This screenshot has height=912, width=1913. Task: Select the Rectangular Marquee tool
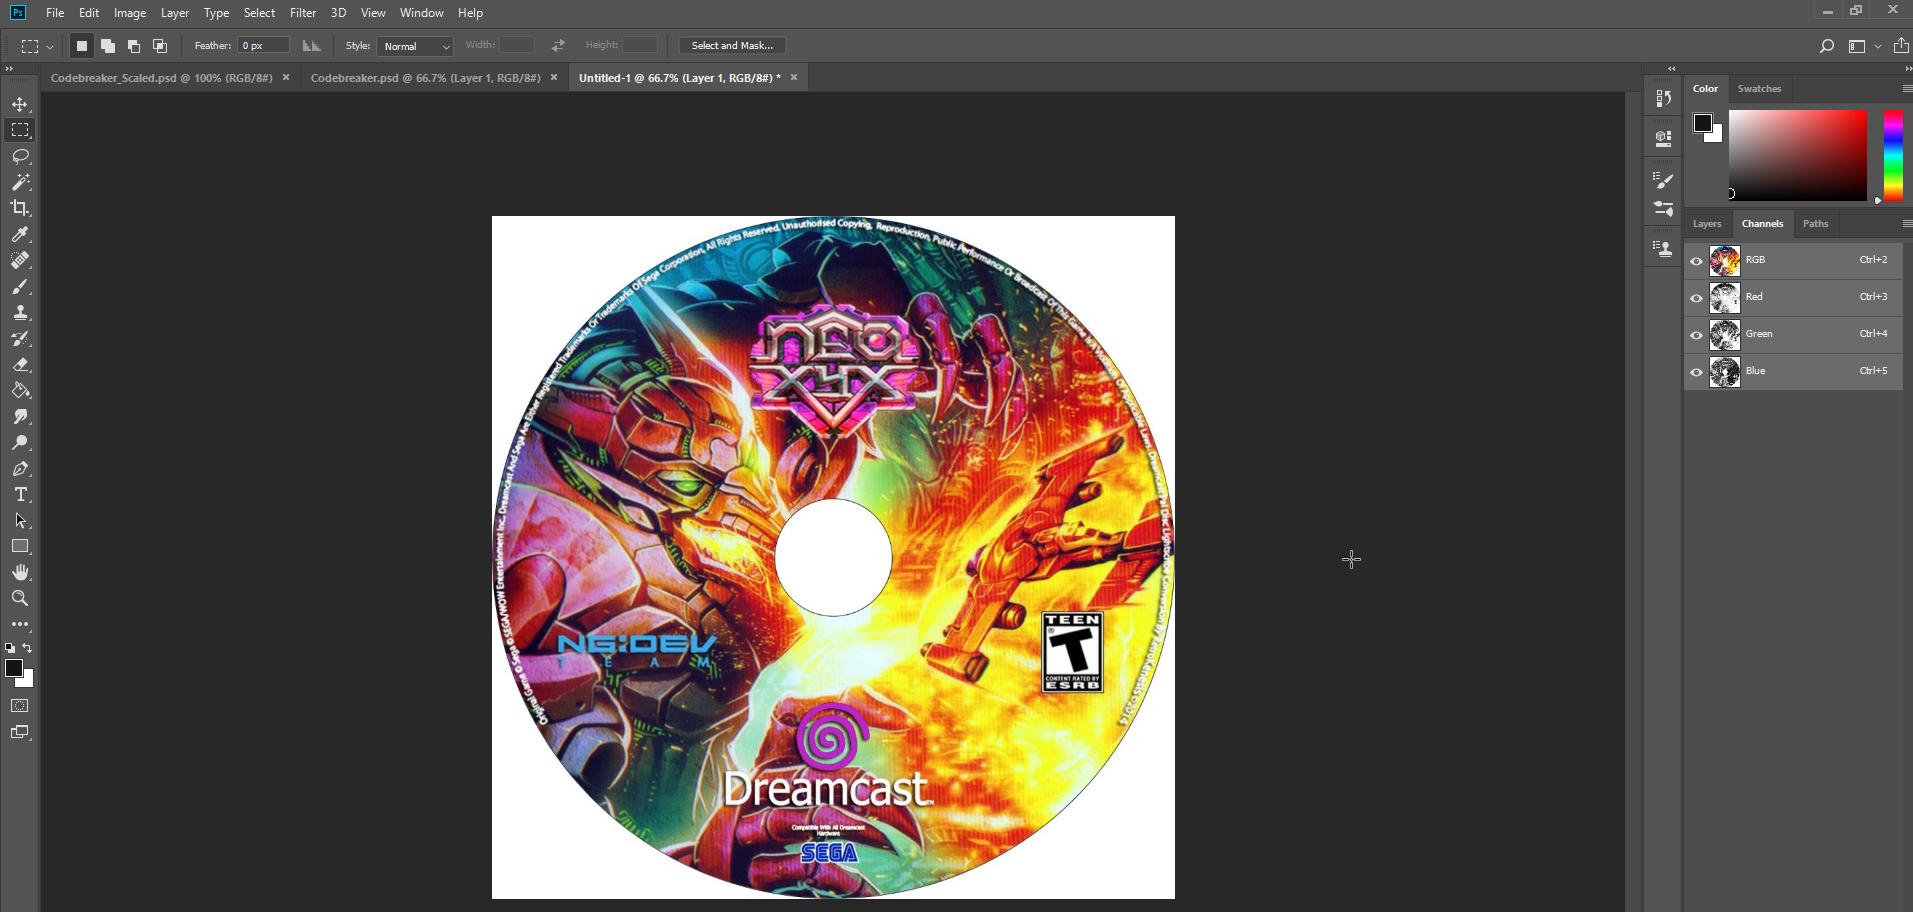pyautogui.click(x=20, y=130)
